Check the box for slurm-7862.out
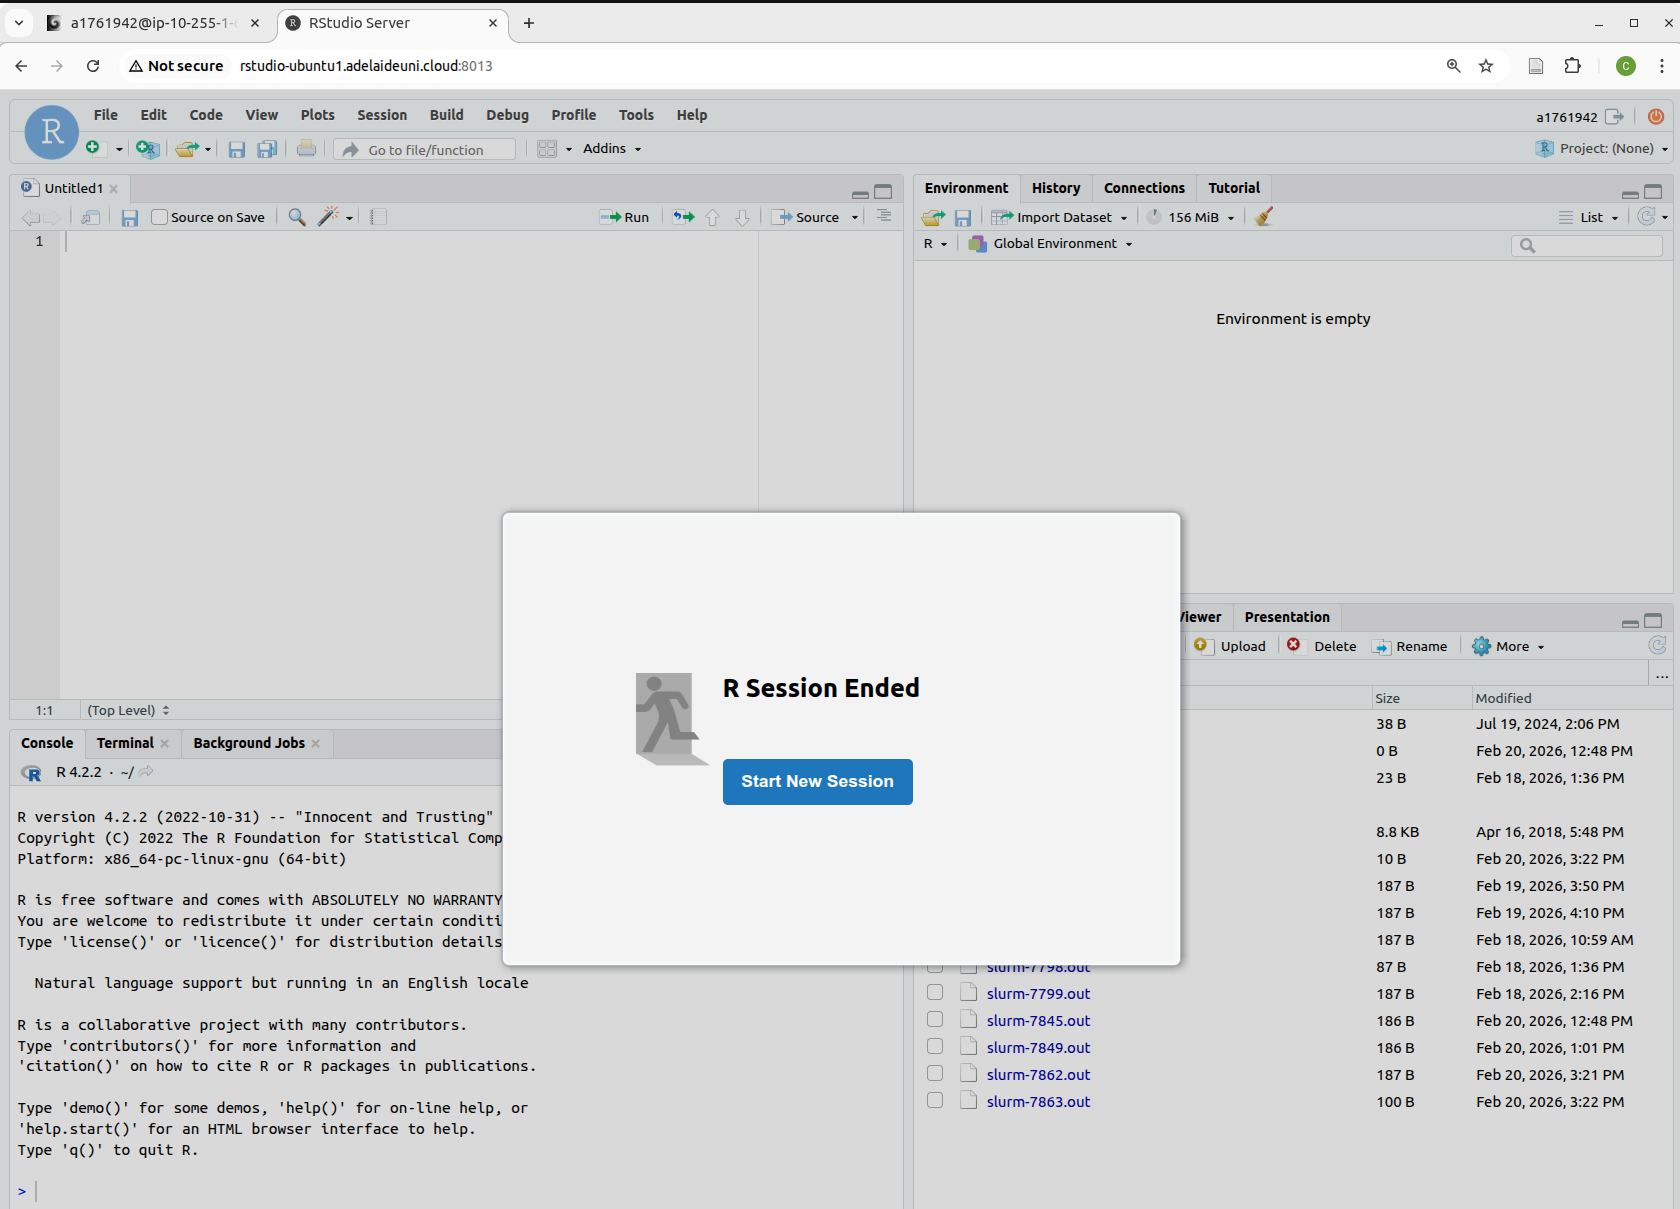The image size is (1680, 1209). (x=935, y=1073)
